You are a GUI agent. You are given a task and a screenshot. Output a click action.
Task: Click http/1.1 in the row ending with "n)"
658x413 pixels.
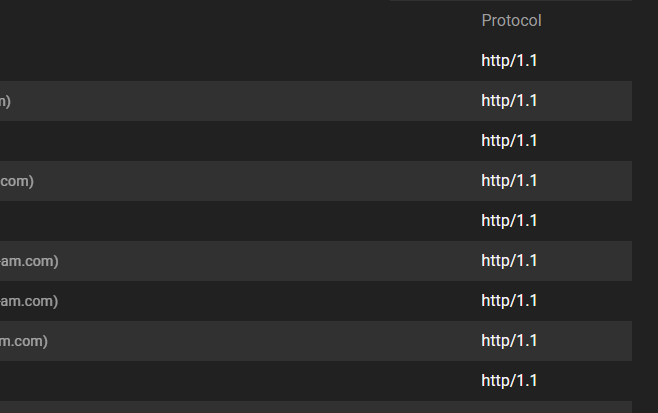[509, 101]
